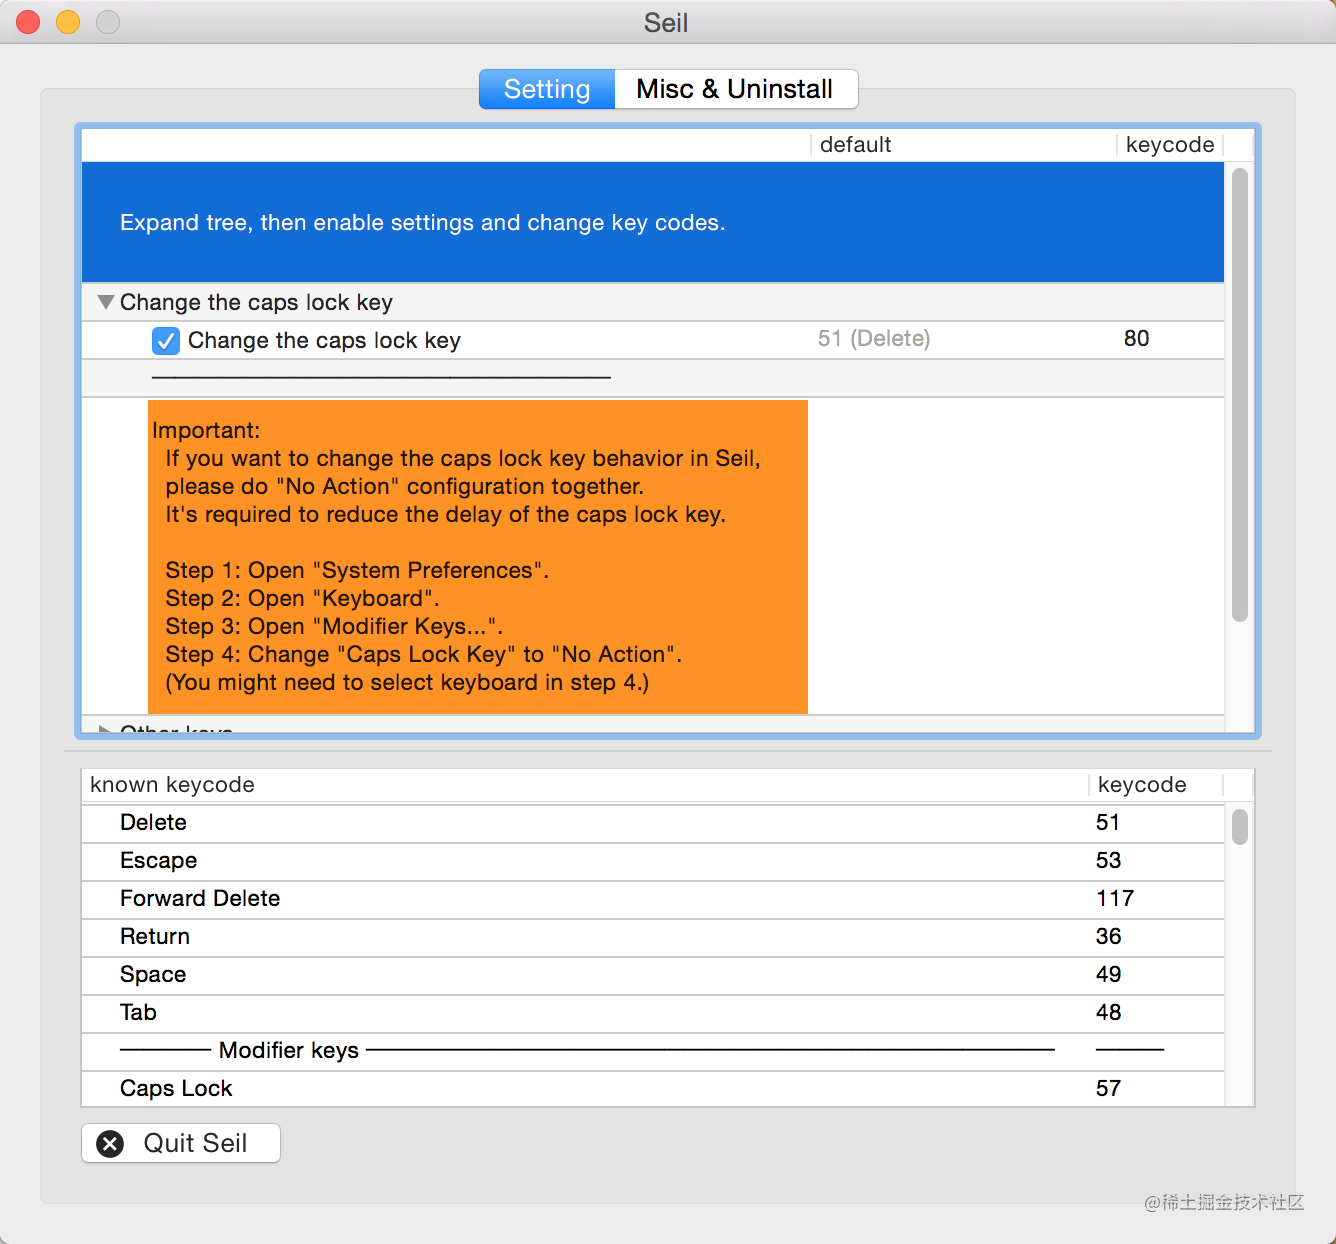1336x1244 pixels.
Task: Select the Tab keycode row
Action: click(653, 1013)
